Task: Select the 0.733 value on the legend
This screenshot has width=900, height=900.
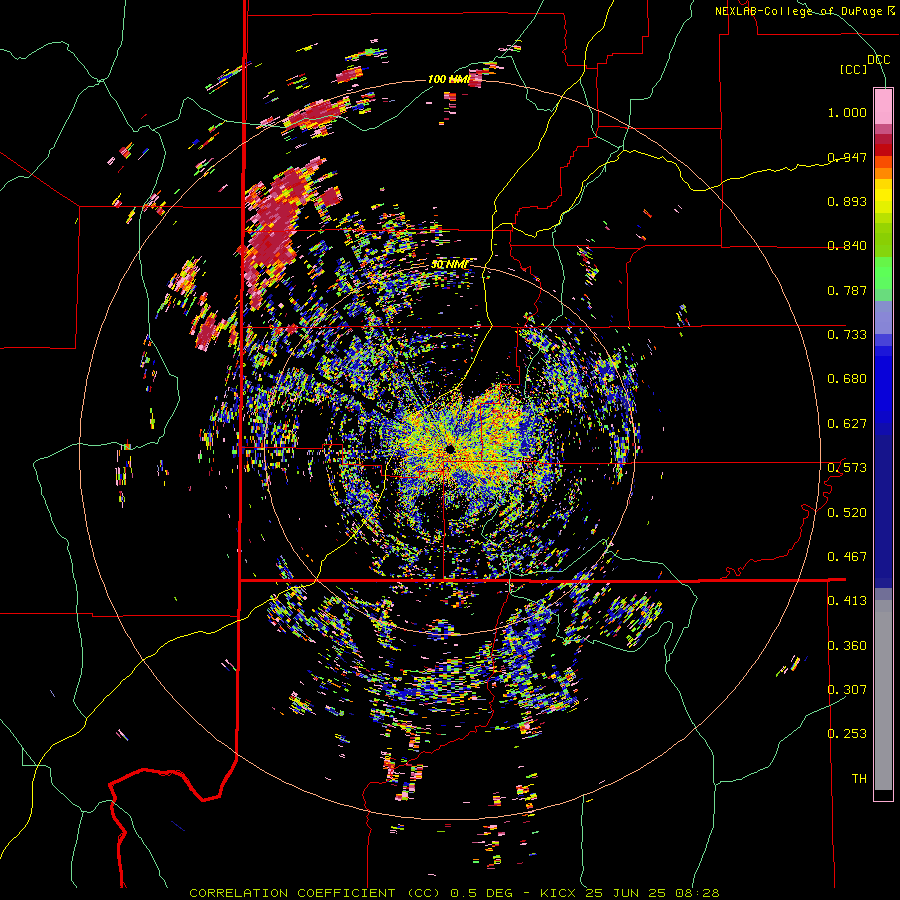Action: pos(847,335)
